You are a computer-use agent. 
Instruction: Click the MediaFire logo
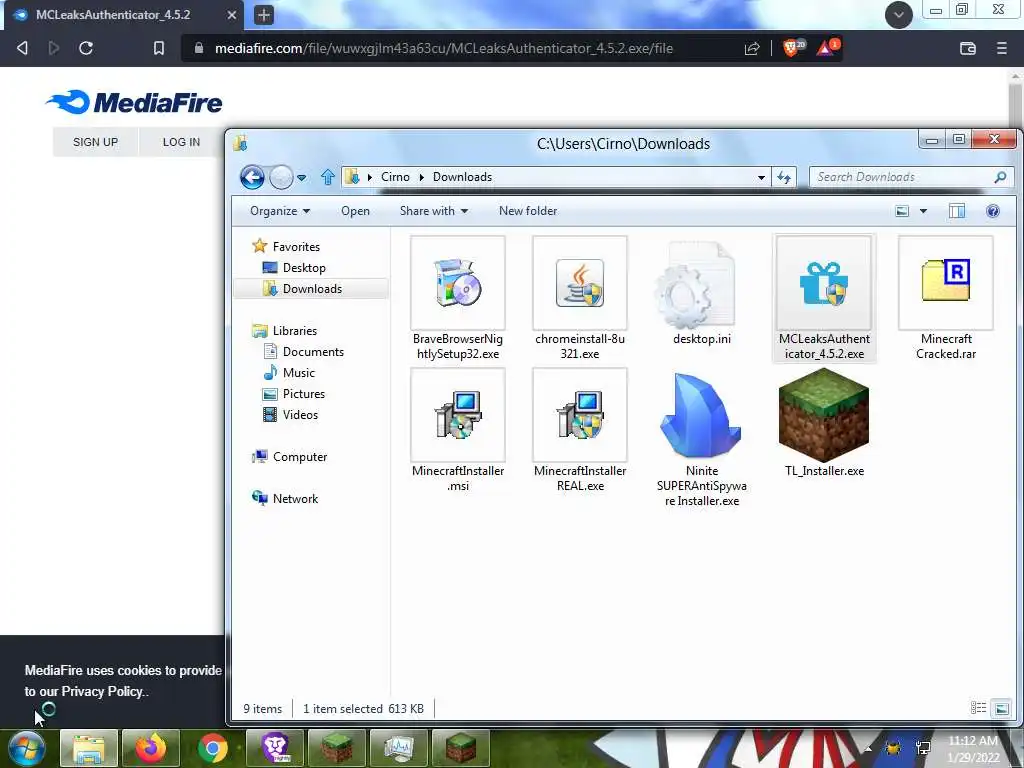coord(134,102)
